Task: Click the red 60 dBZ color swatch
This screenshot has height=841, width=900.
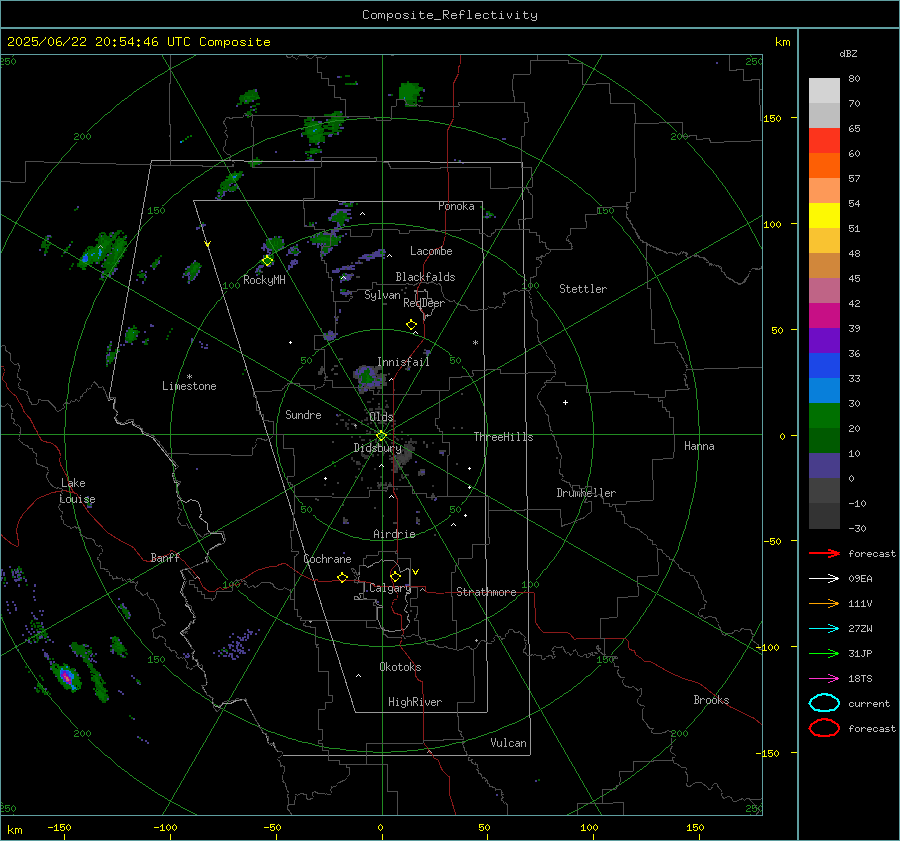Action: click(x=824, y=141)
